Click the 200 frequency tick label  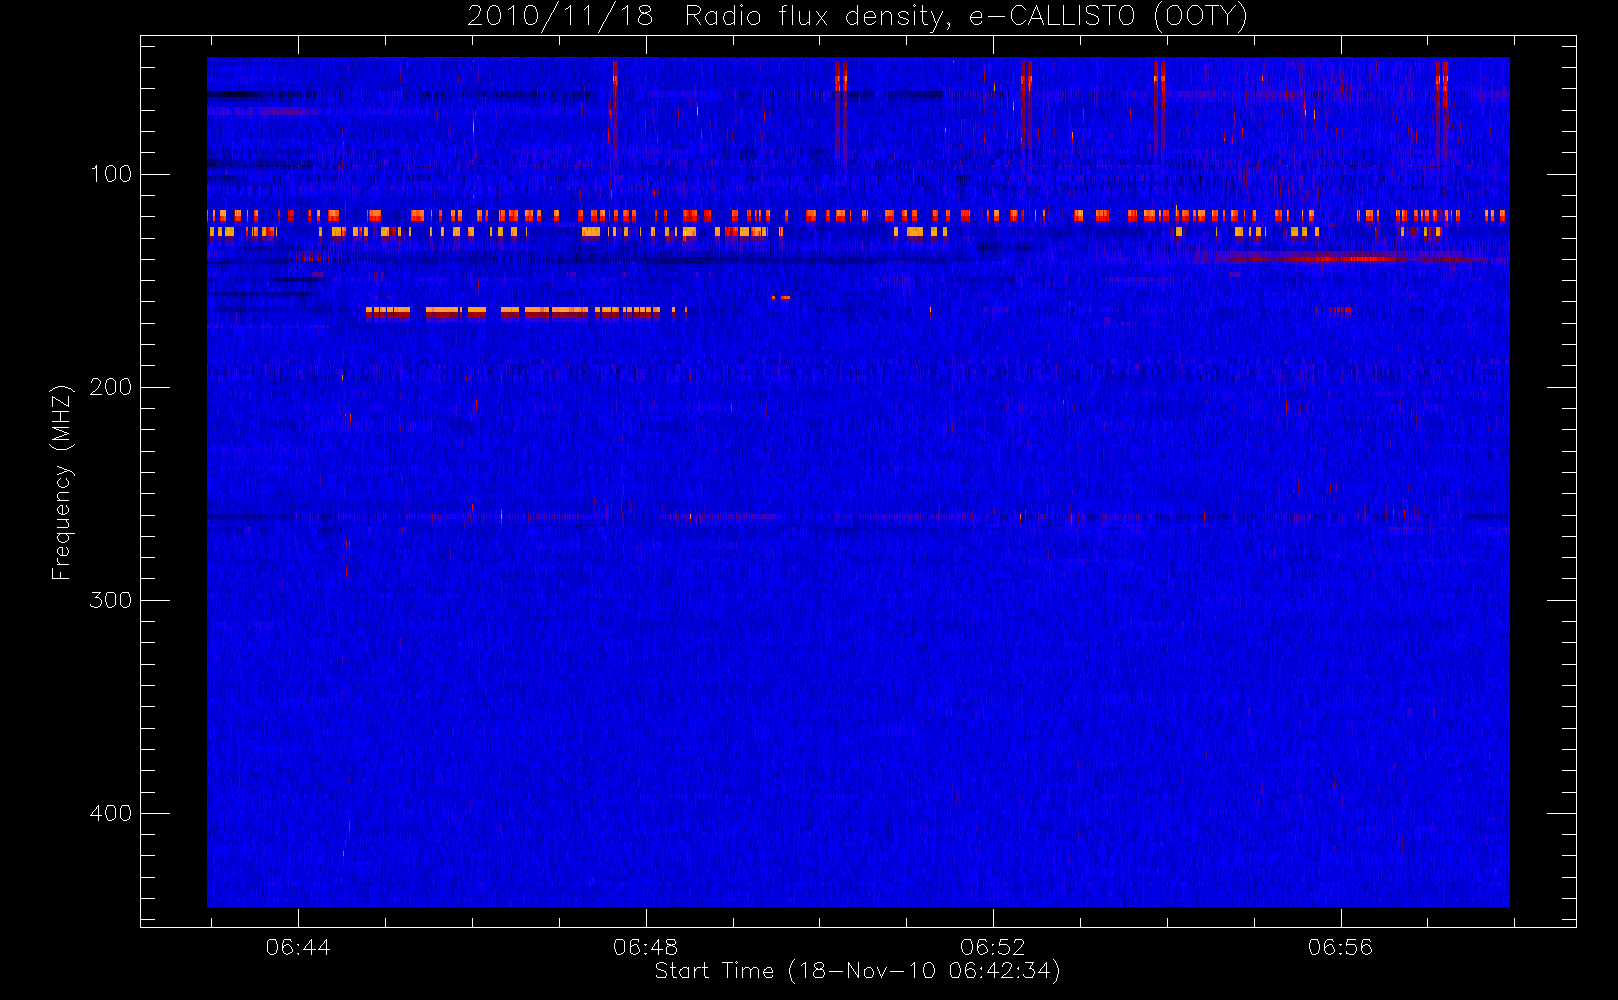point(111,387)
